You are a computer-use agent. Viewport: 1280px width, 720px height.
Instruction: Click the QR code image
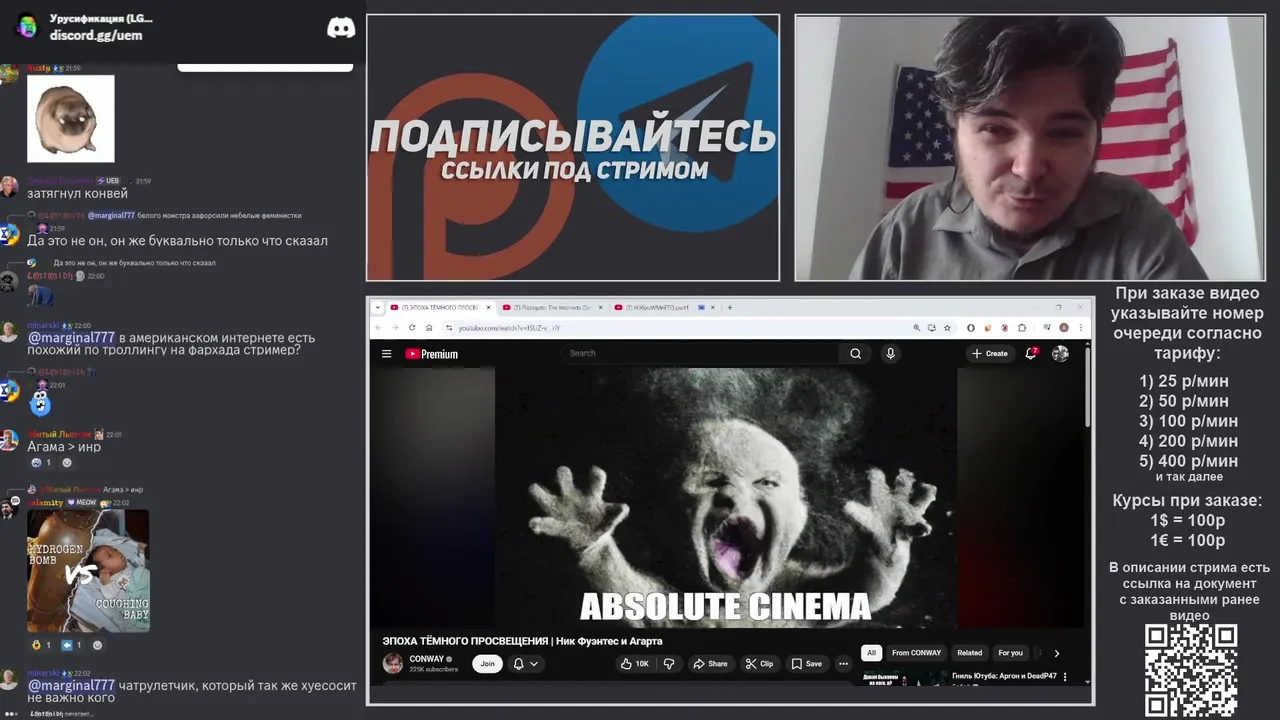point(1190,670)
